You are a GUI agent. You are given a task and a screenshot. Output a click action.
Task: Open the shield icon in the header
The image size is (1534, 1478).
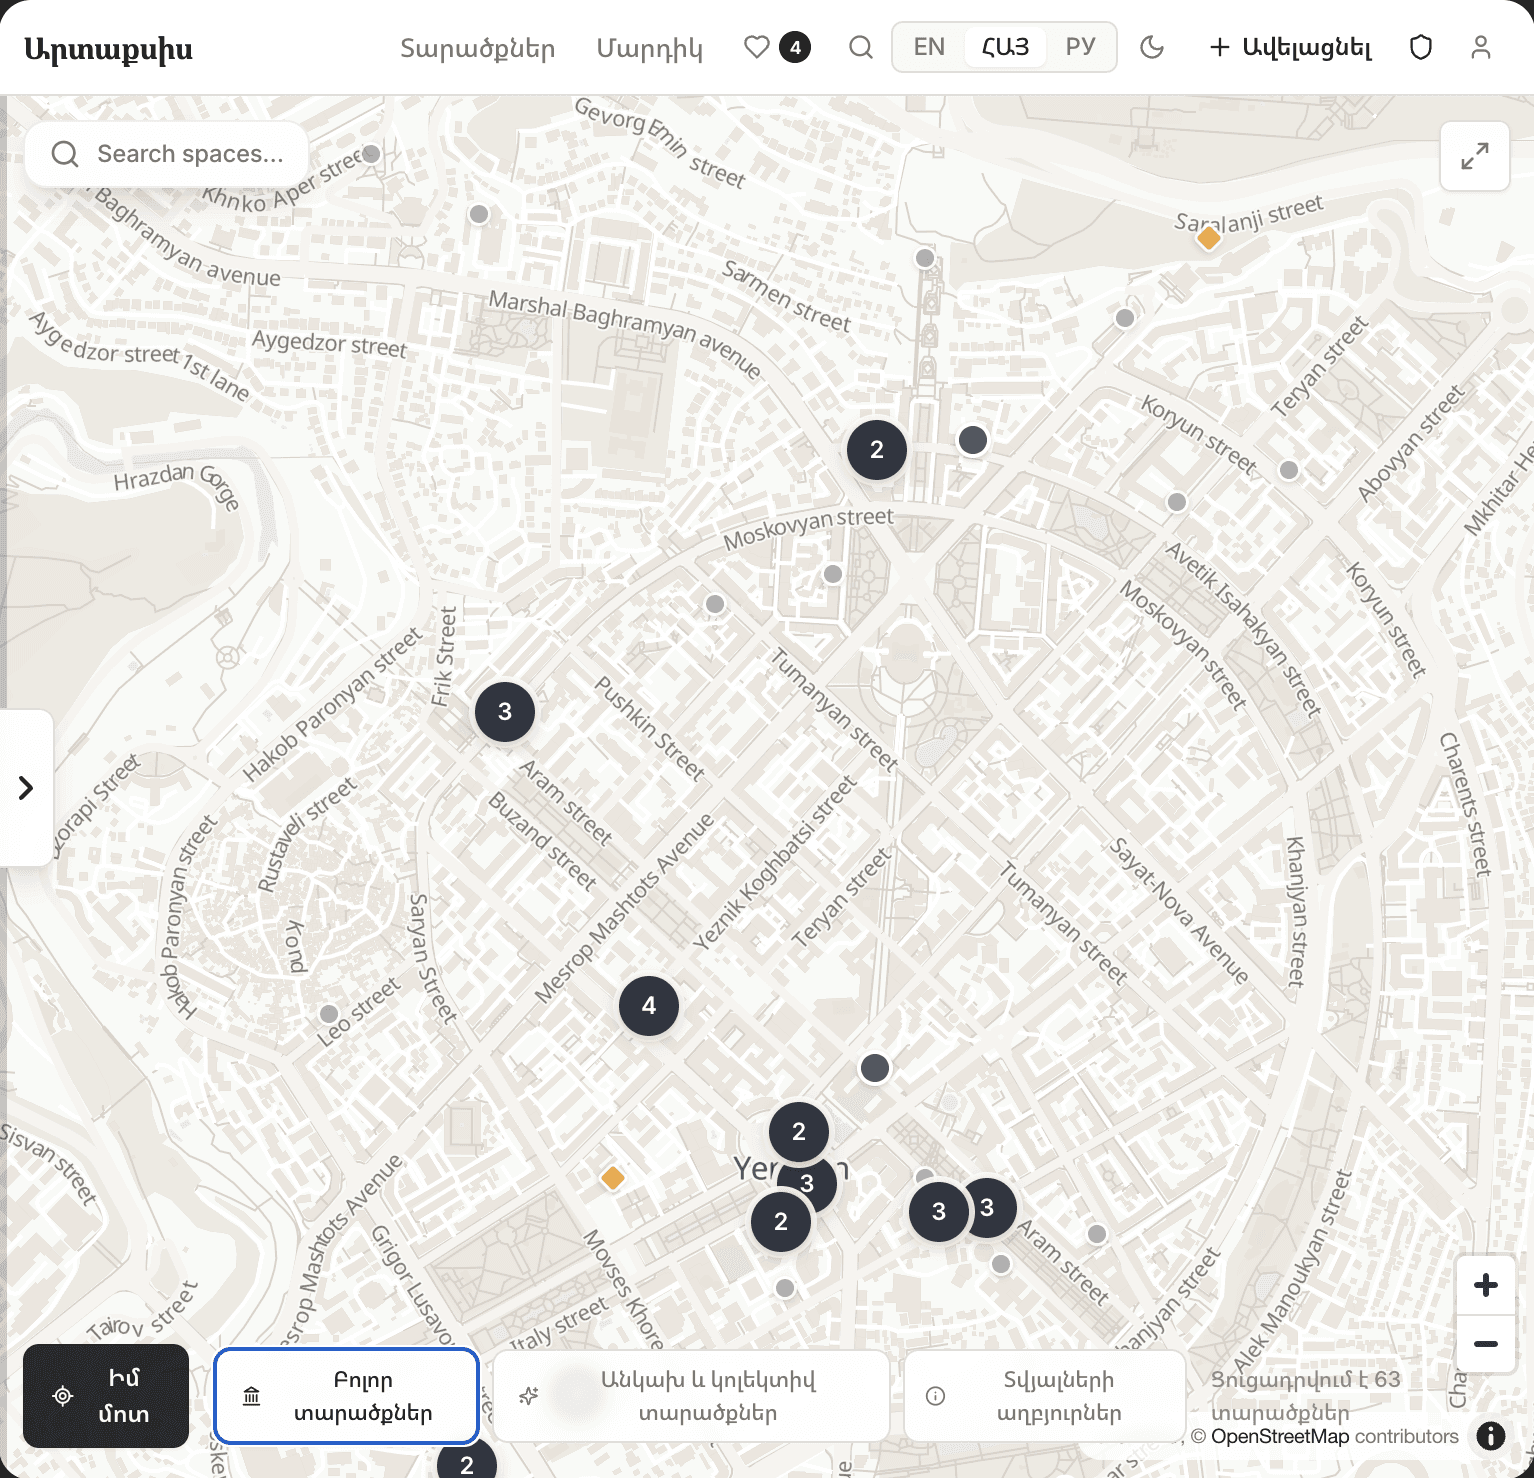1421,47
